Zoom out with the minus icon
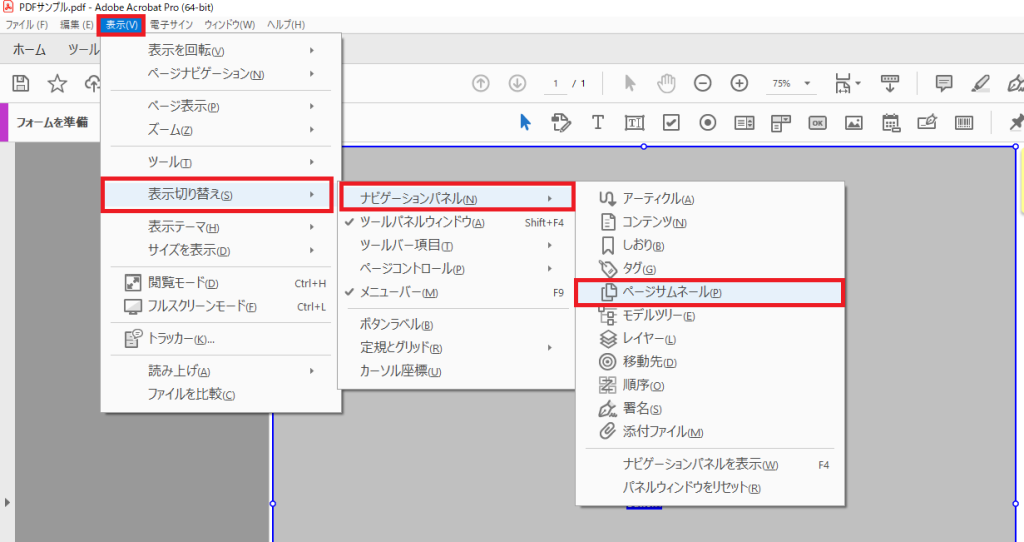The height and width of the screenshot is (542, 1024). coord(703,84)
